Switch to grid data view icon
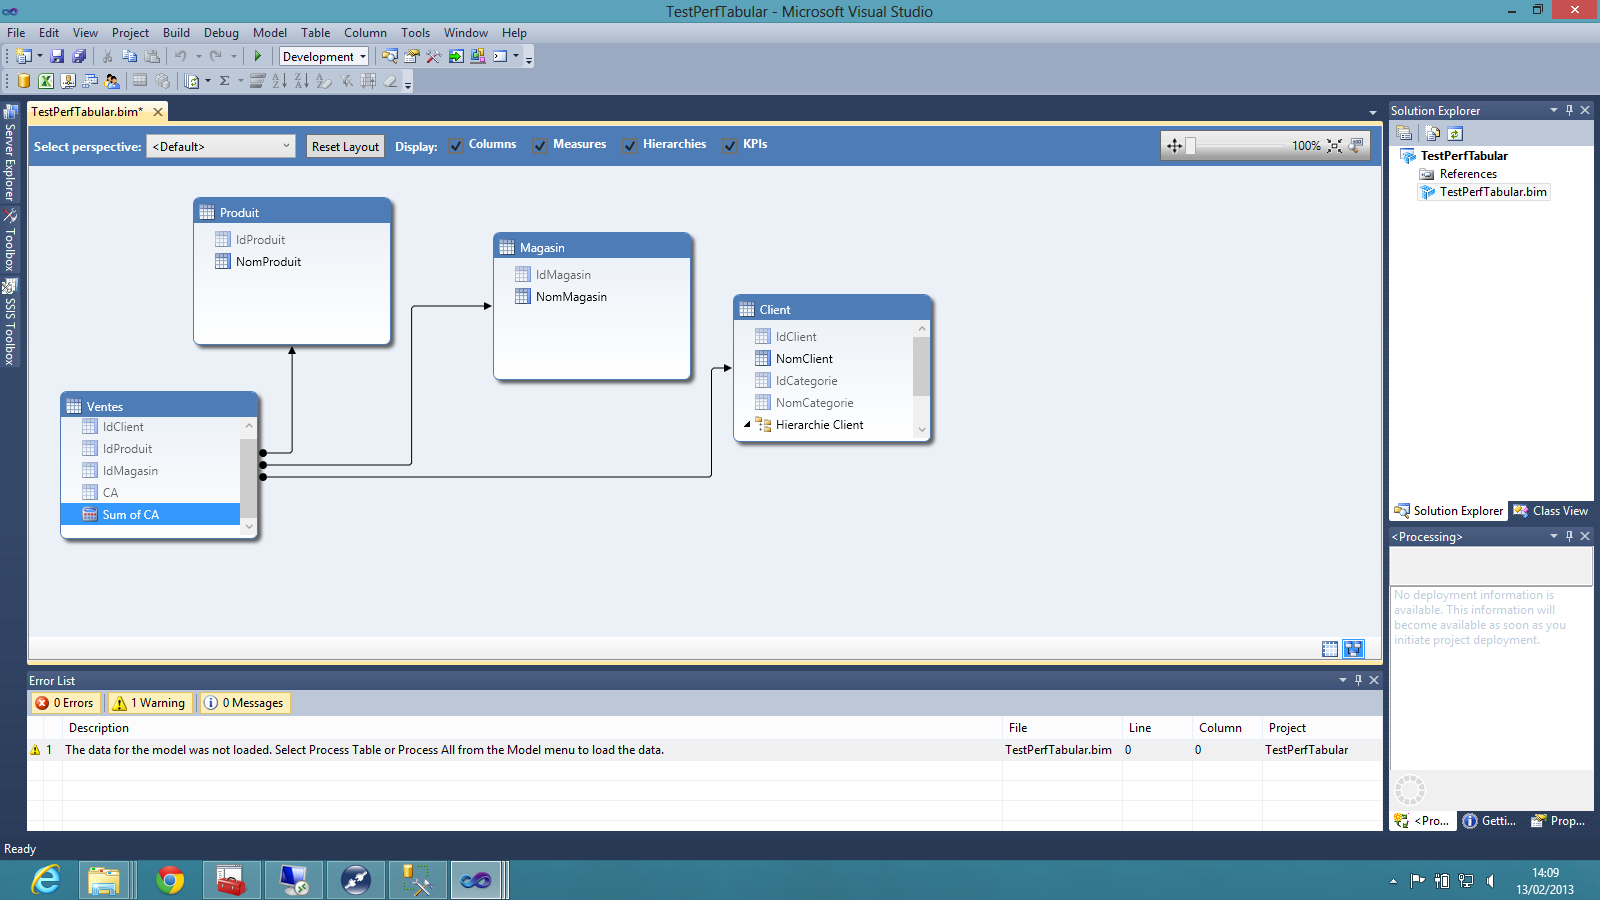 coord(1329,649)
